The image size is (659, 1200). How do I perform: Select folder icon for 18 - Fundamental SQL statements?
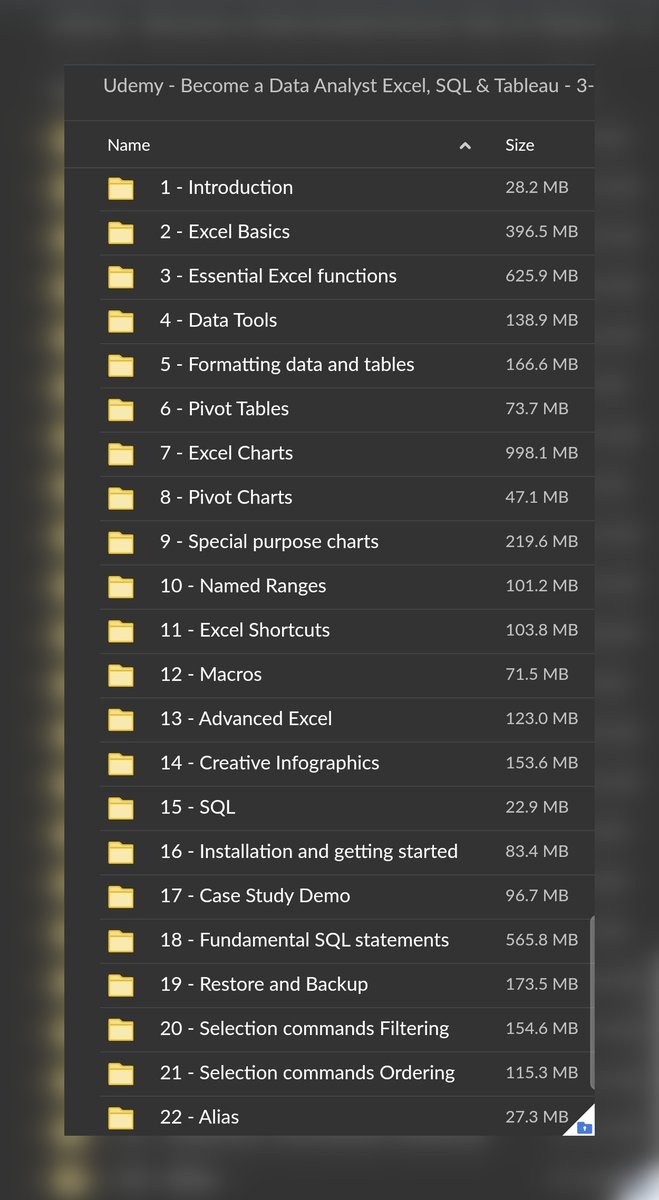click(121, 941)
